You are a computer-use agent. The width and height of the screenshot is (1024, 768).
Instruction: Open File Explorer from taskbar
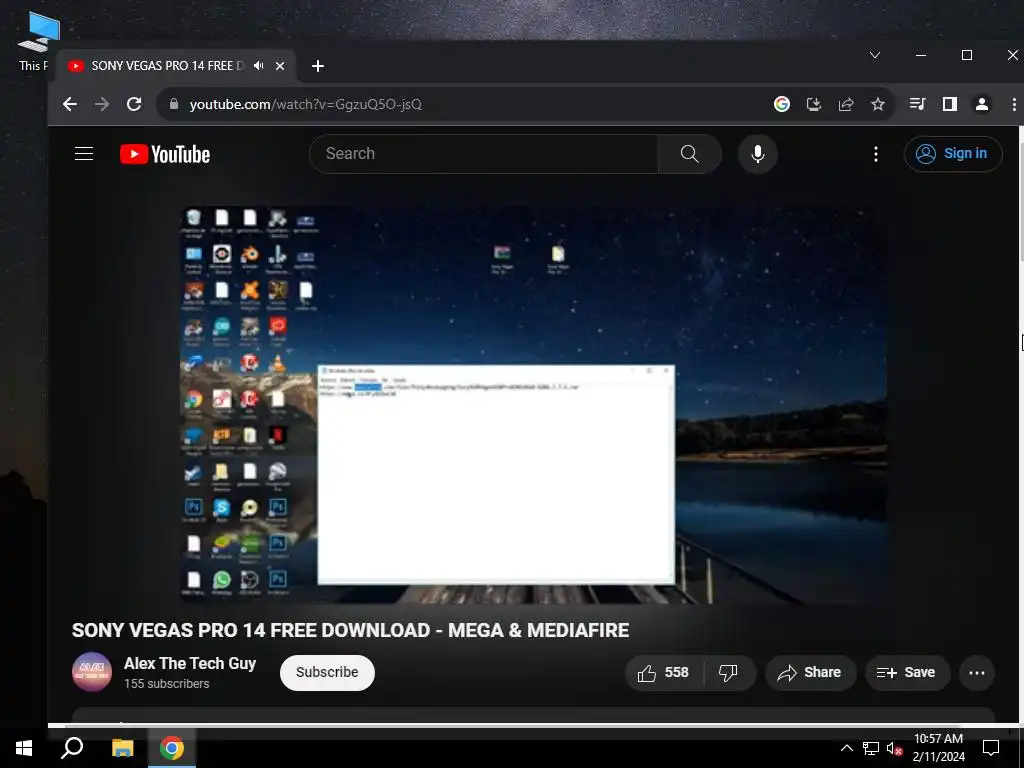click(x=122, y=748)
